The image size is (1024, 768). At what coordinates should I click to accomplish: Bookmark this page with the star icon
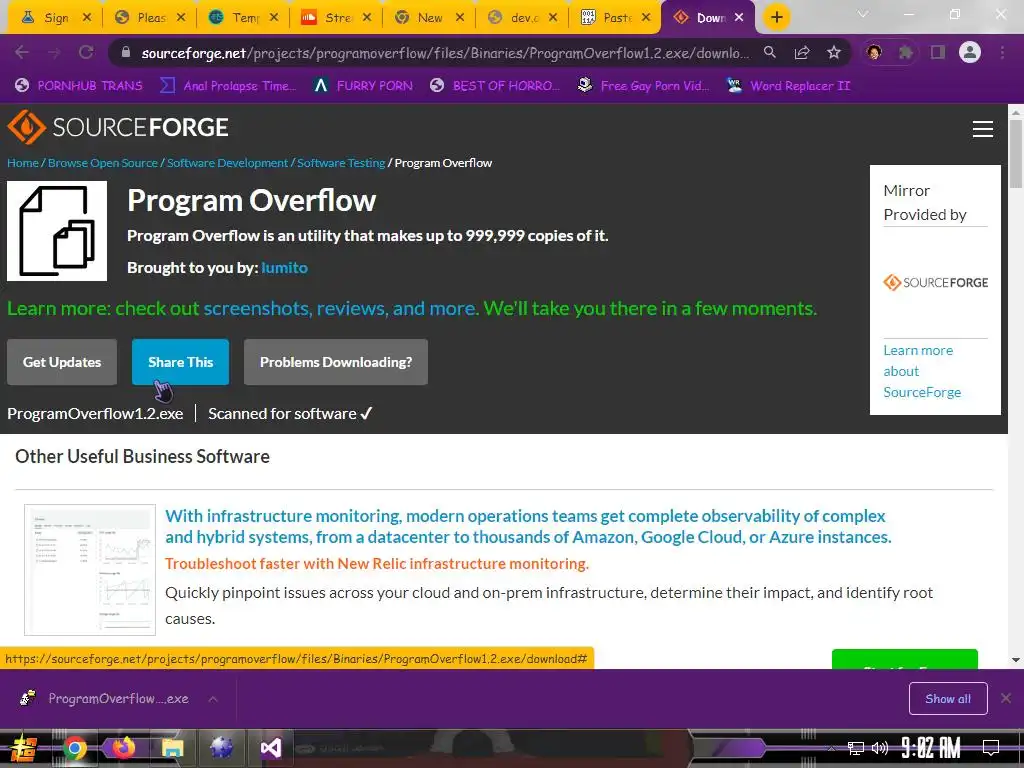pos(834,52)
